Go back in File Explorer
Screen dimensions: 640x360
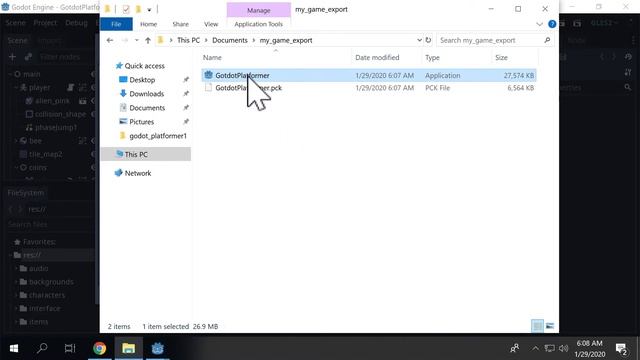[109, 40]
